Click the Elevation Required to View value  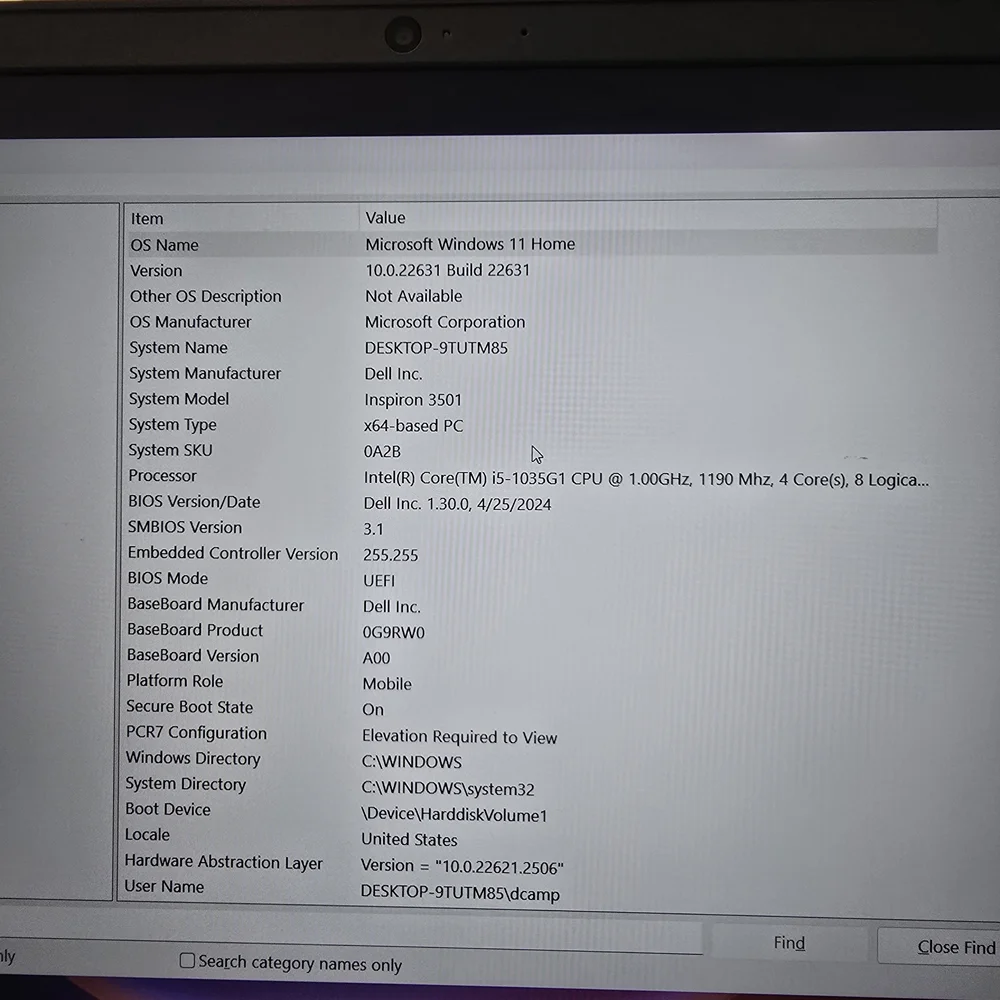click(459, 737)
